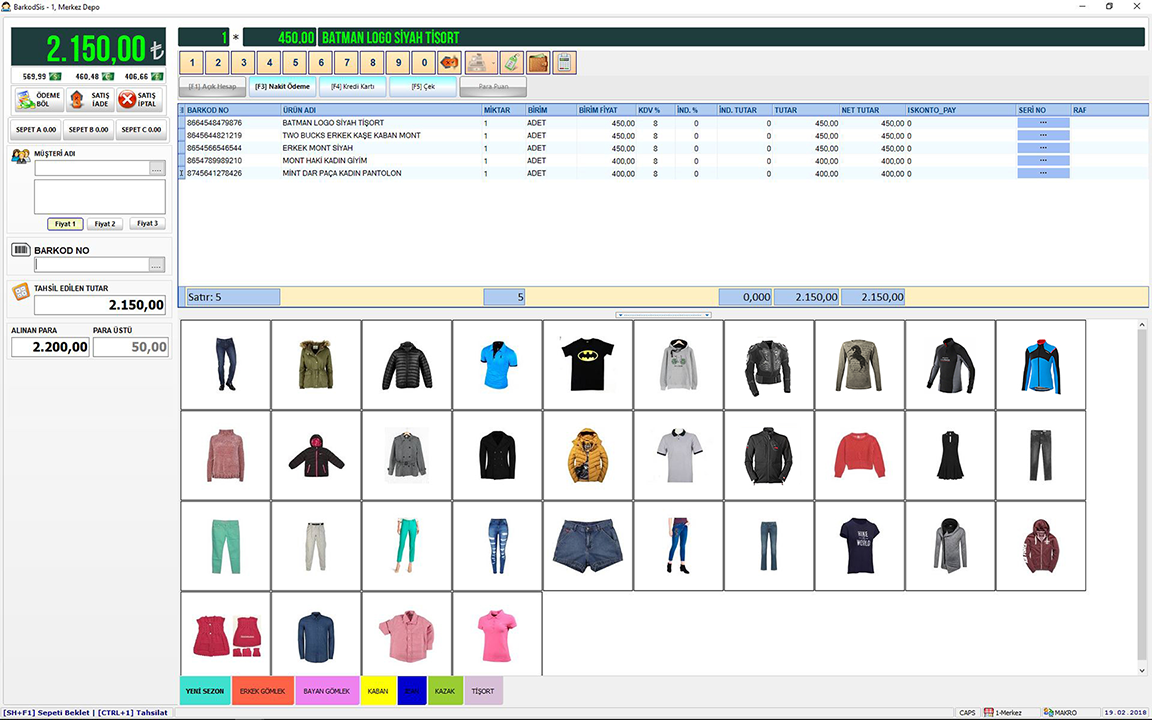The height and width of the screenshot is (720, 1152).
Task: Select red sweater product thumbnail
Action: coord(860,456)
